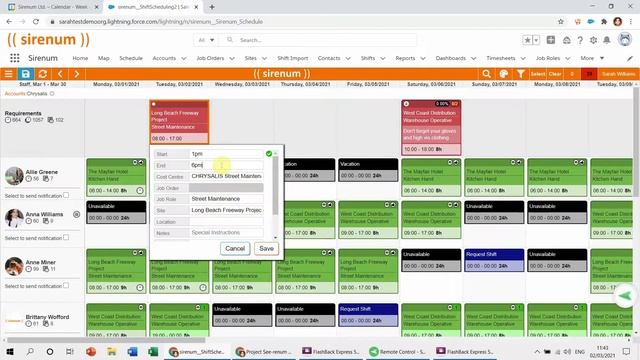Click the shift popup vertical scrollbar
Image resolution: width=640 pixels, height=360 pixels.
click(276, 186)
